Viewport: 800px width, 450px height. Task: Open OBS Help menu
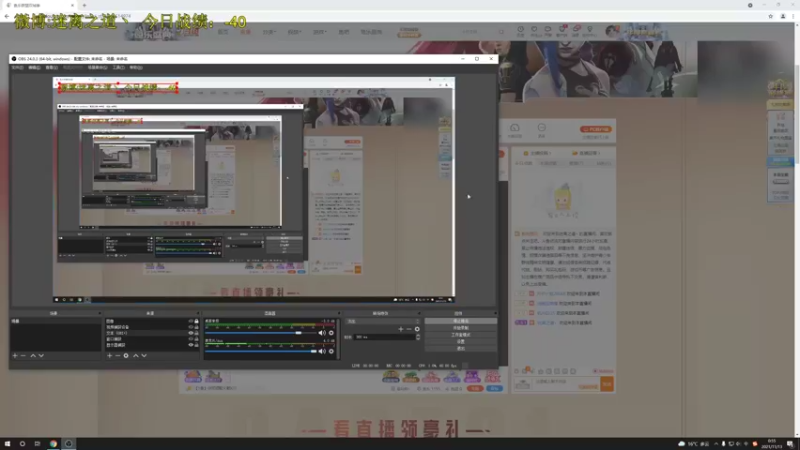(136, 67)
